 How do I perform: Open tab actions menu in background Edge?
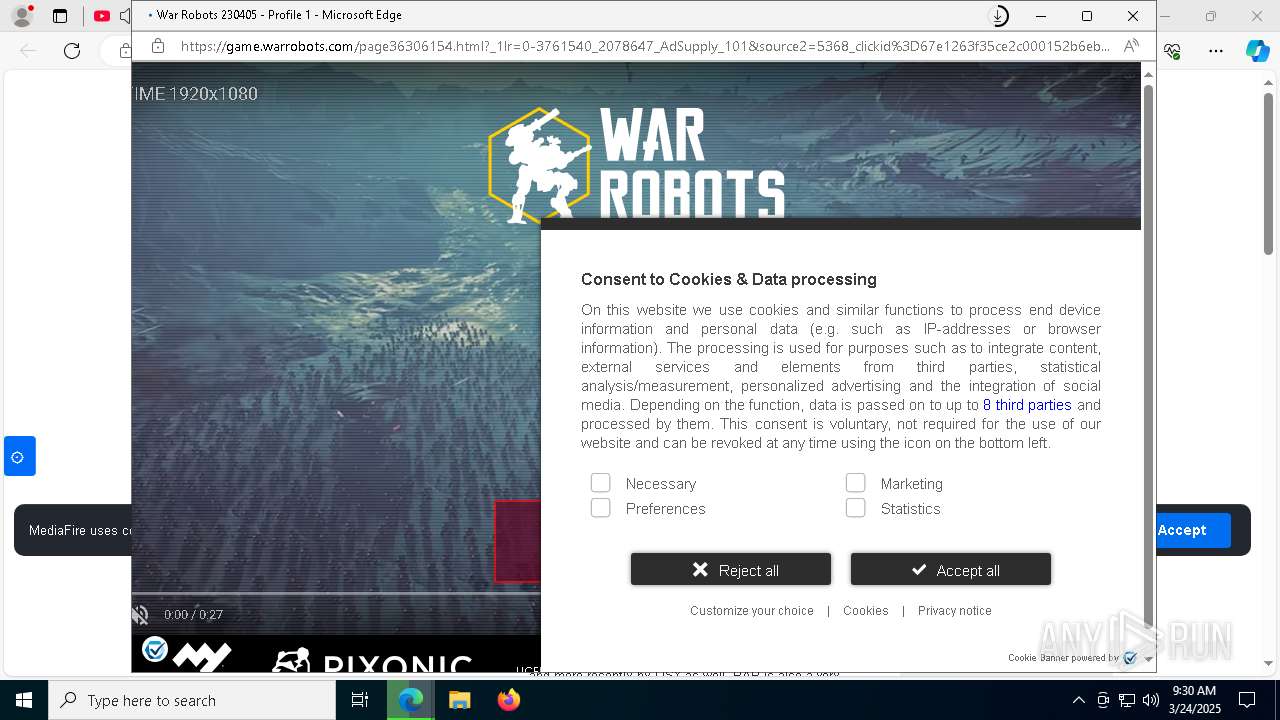(60, 16)
